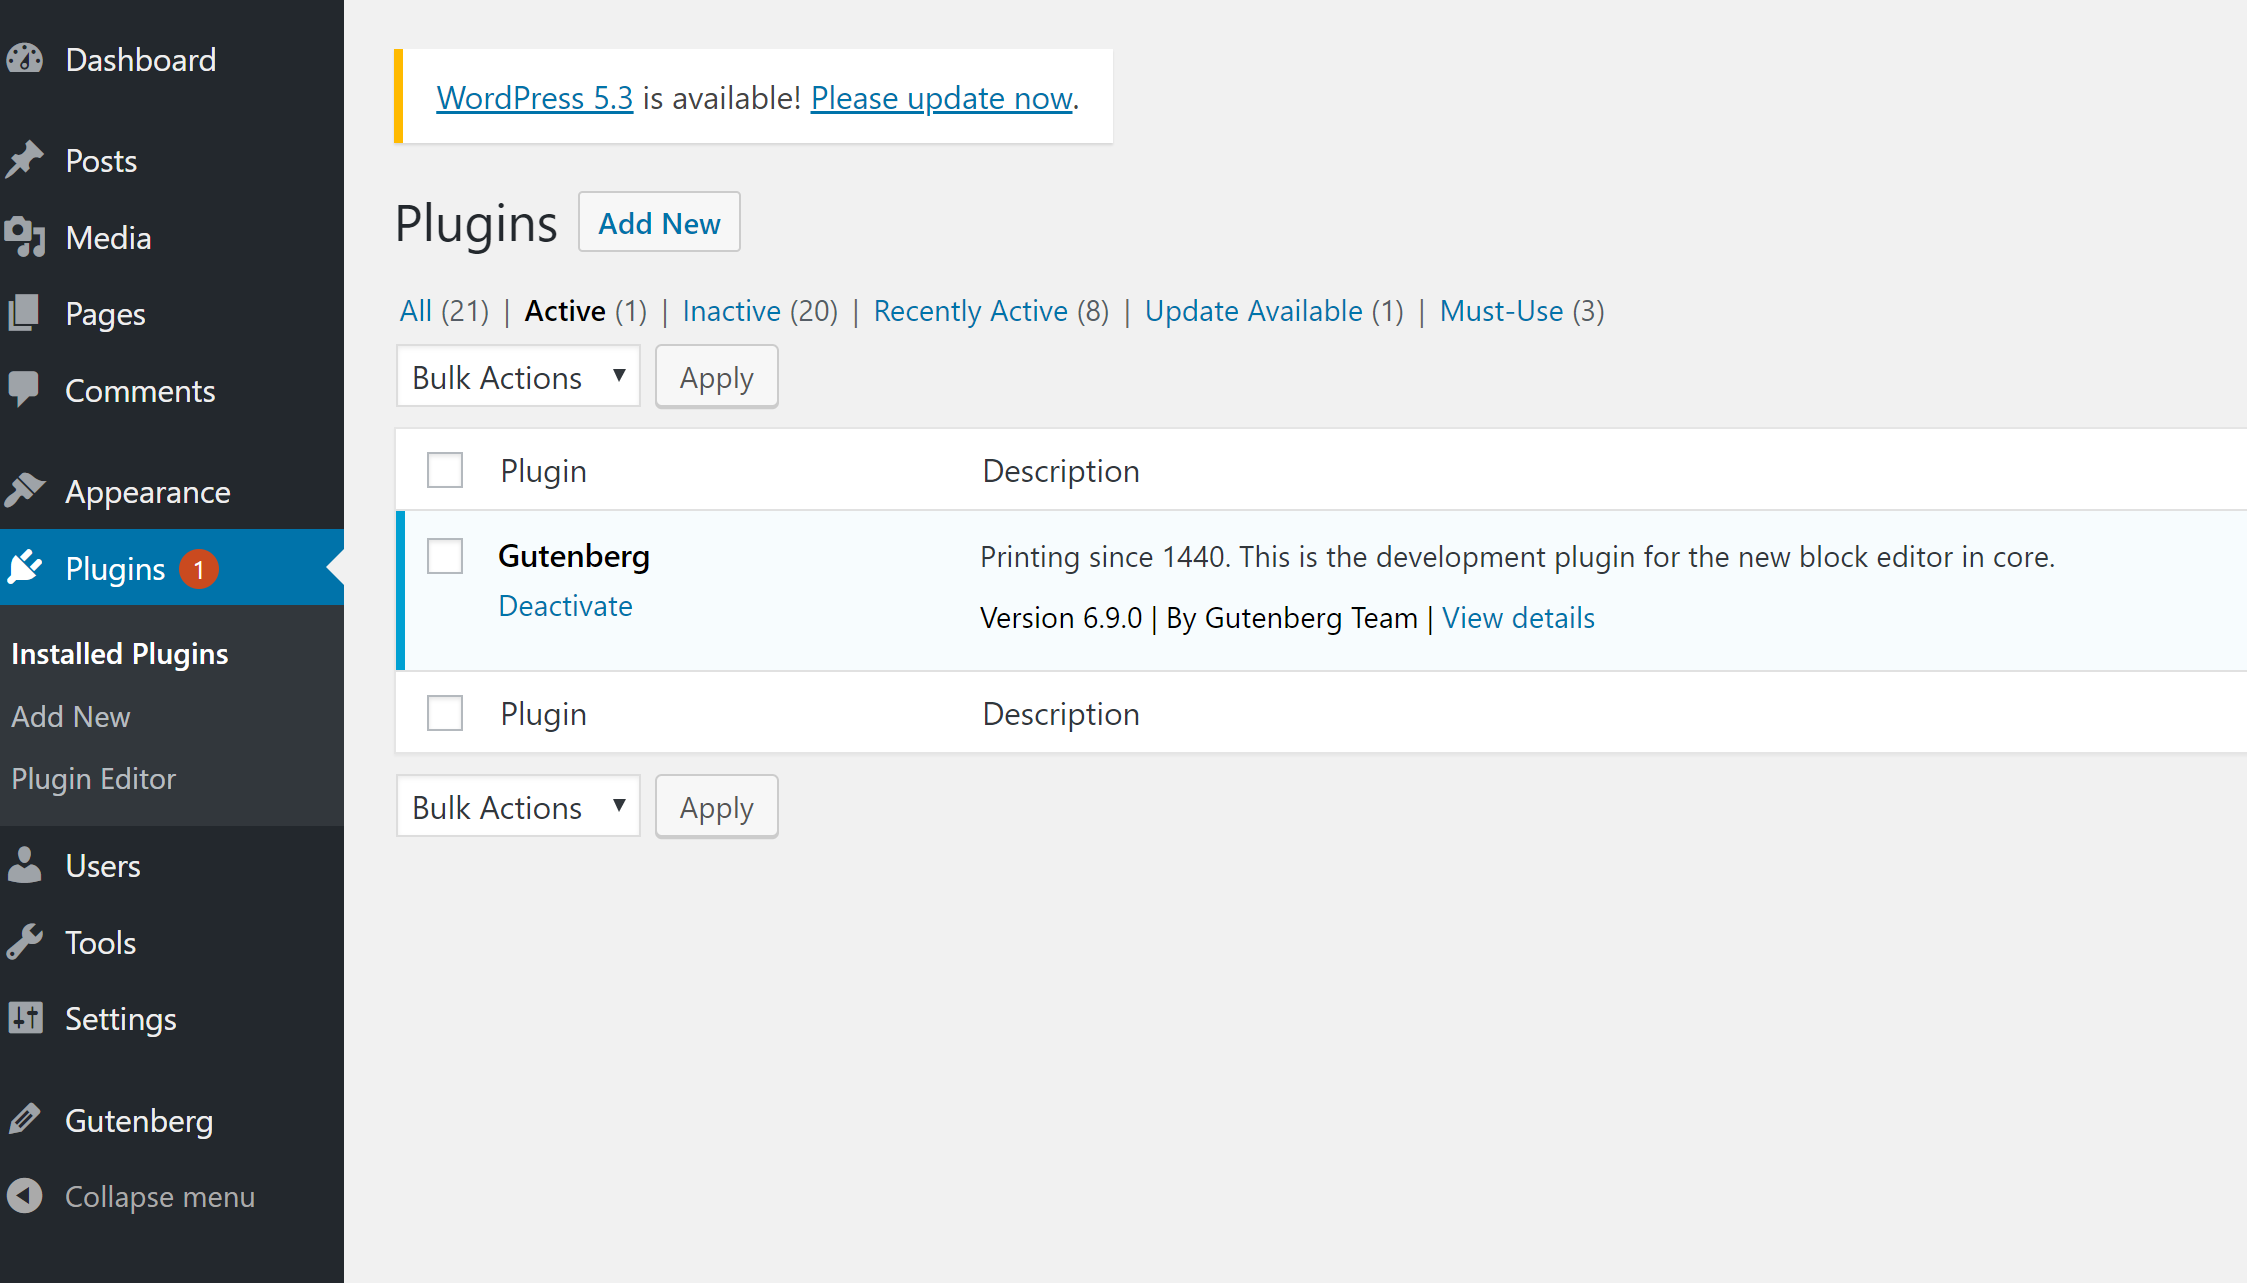This screenshot has width=2247, height=1283.
Task: Open the Appearance menu
Action: point(148,491)
